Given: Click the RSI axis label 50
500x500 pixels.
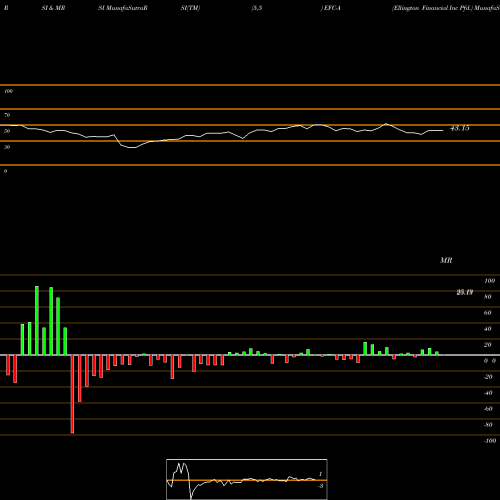Looking at the screenshot, I should click(x=7, y=131).
